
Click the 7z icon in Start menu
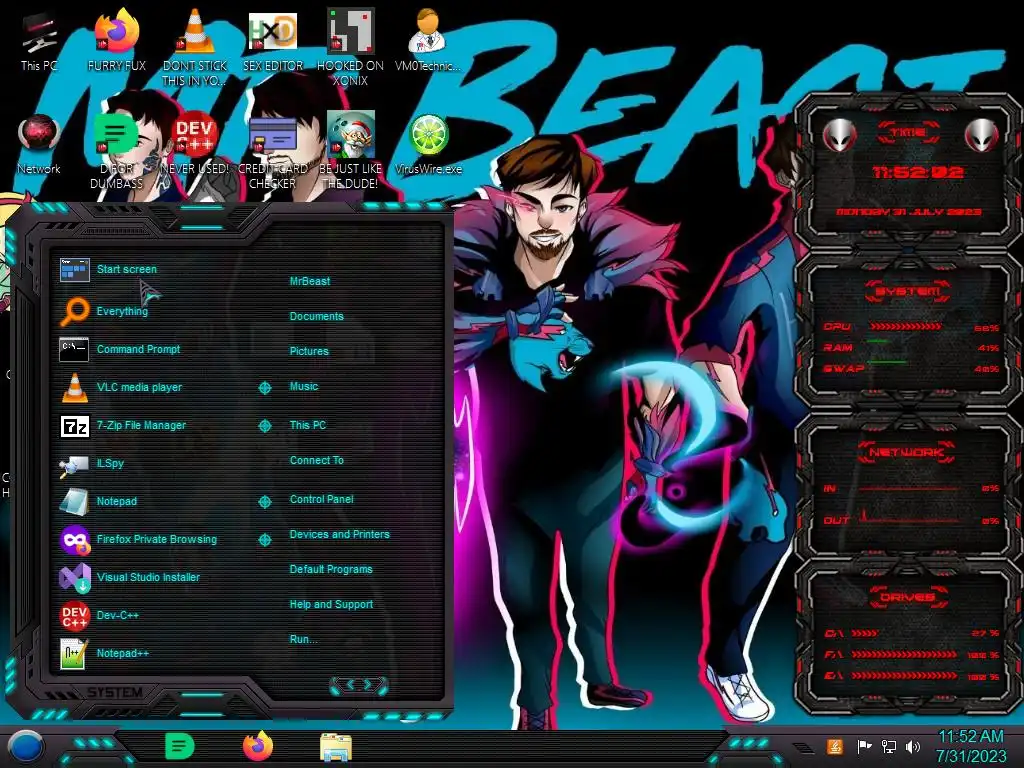[x=74, y=426]
